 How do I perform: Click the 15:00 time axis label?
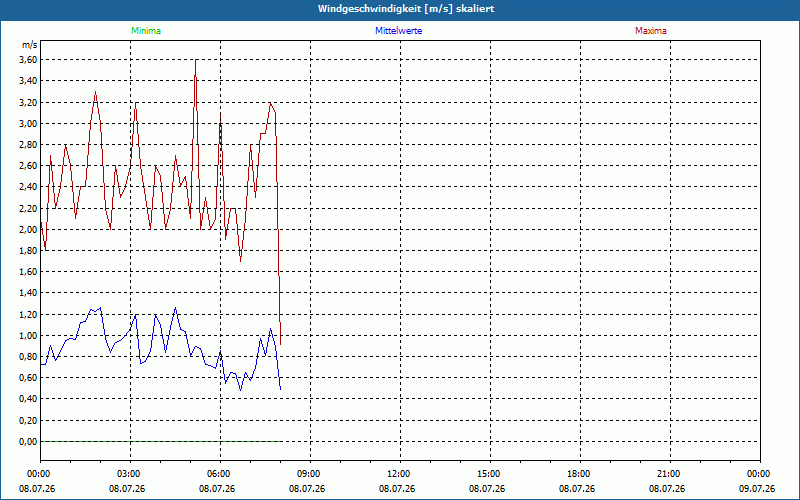pyautogui.click(x=490, y=474)
